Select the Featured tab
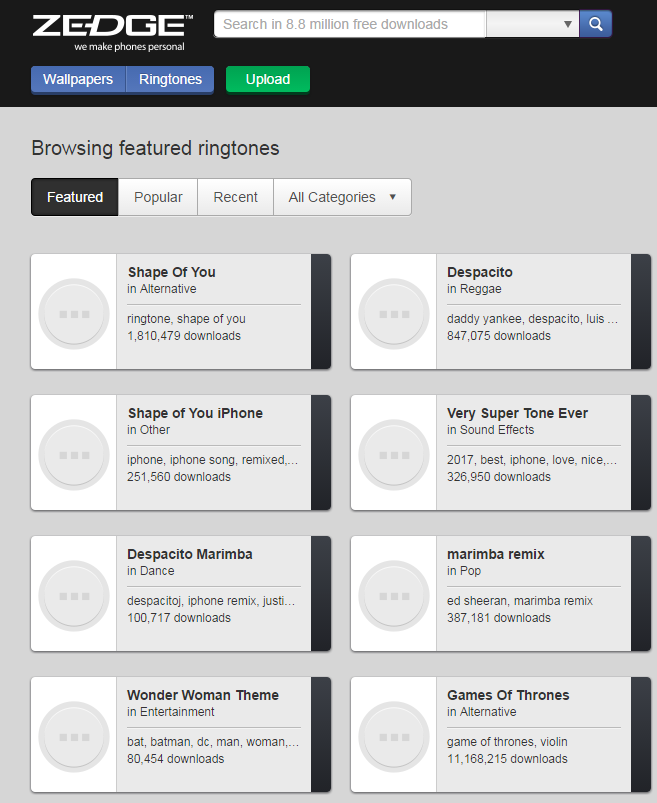The width and height of the screenshot is (657, 803). 75,197
